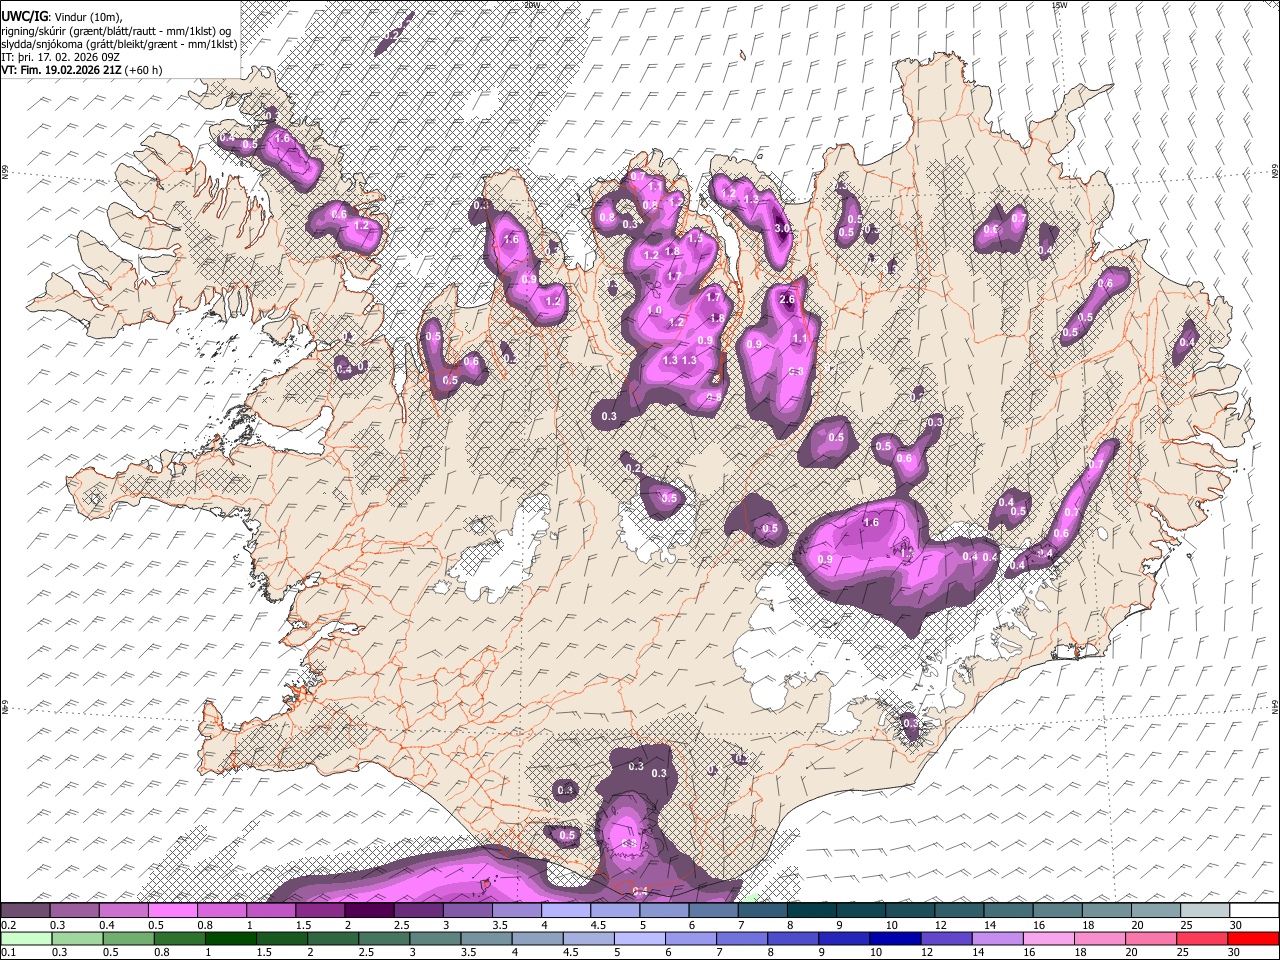Click the 'IT: þri. 17. 02. 2026 09Z' line
The image size is (1280, 960).
pos(61,57)
